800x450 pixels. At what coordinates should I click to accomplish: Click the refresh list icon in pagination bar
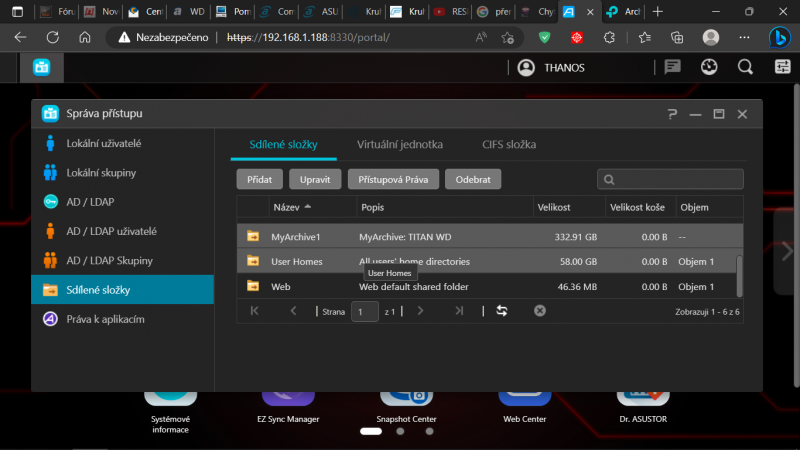(x=502, y=311)
